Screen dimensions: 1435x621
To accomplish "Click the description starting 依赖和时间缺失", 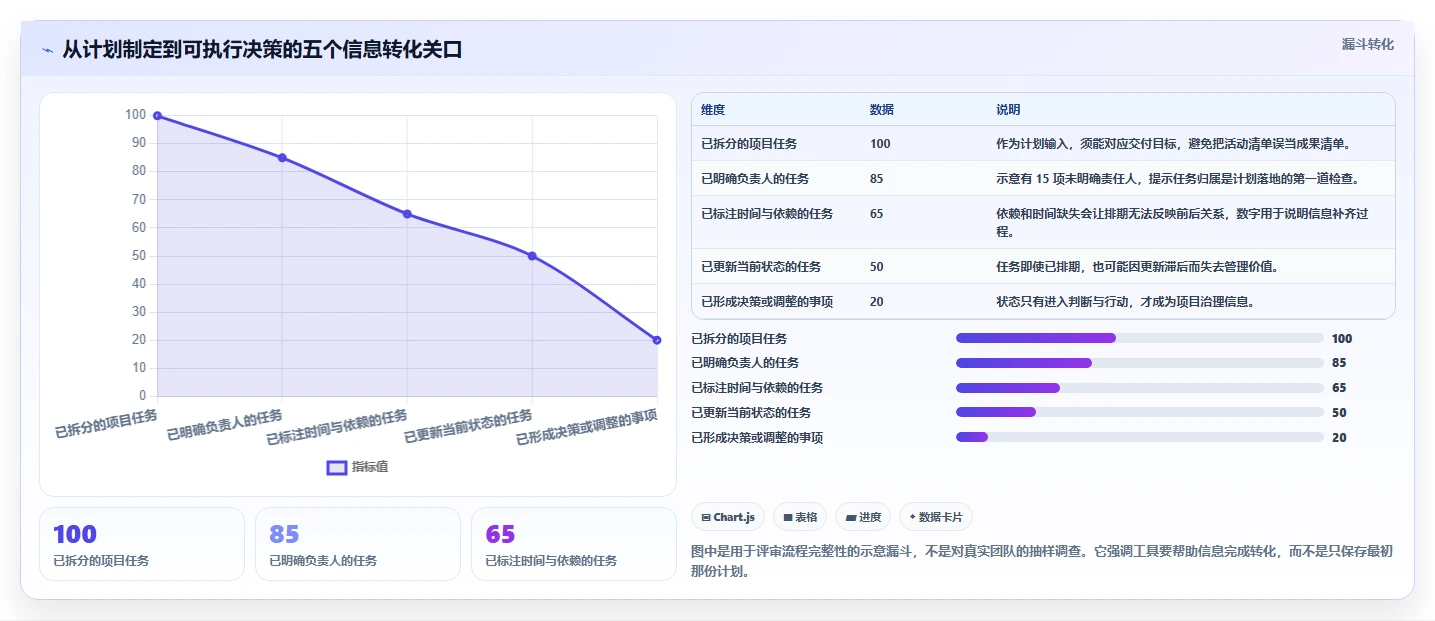I will (x=1184, y=222).
